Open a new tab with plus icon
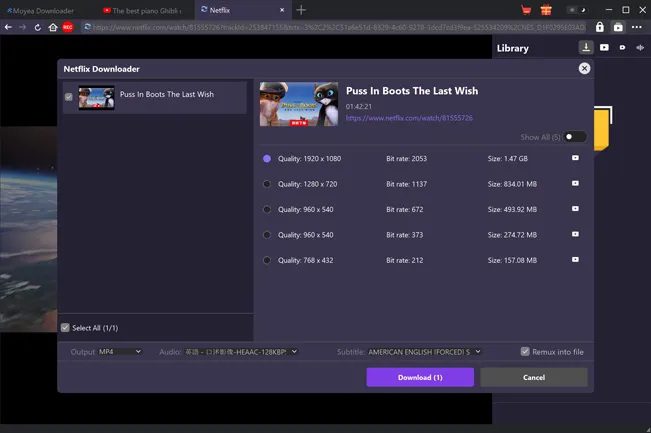Image resolution: width=651 pixels, height=433 pixels. coord(301,9)
